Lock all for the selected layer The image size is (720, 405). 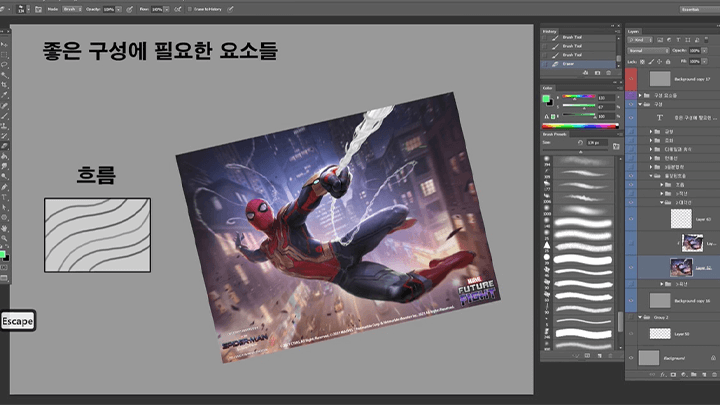(x=668, y=62)
